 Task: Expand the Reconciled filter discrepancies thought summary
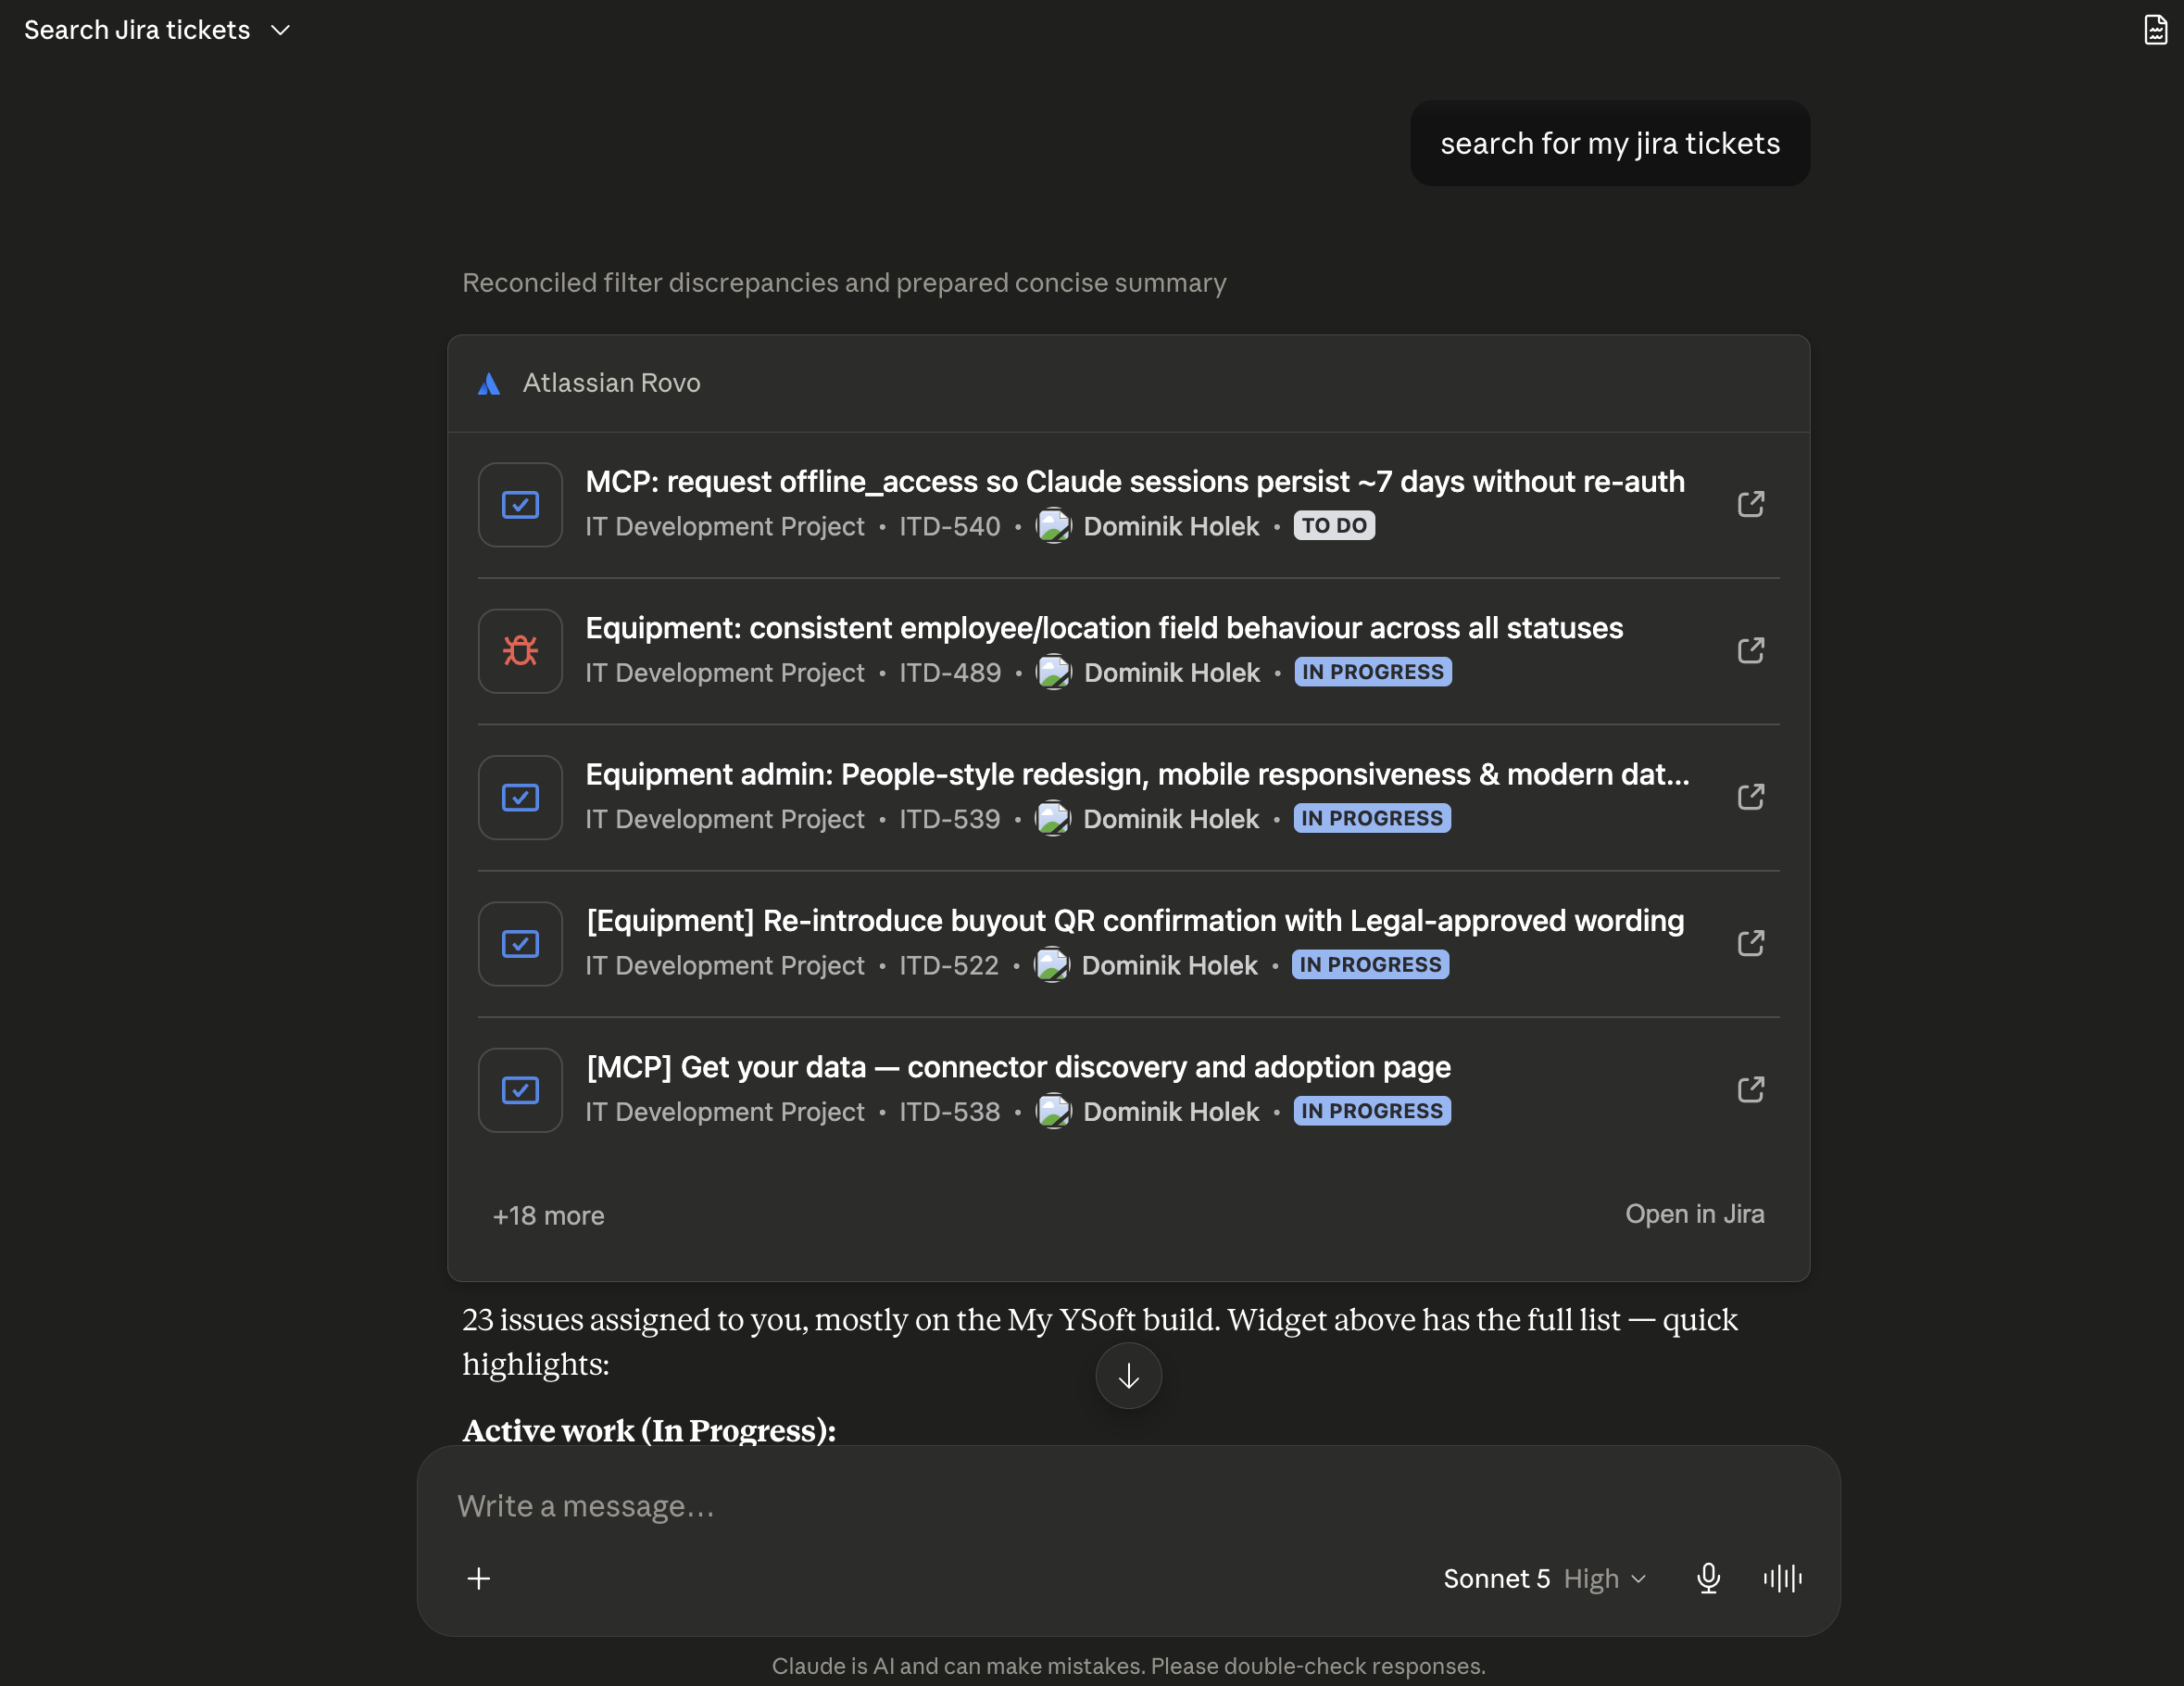[x=844, y=283]
